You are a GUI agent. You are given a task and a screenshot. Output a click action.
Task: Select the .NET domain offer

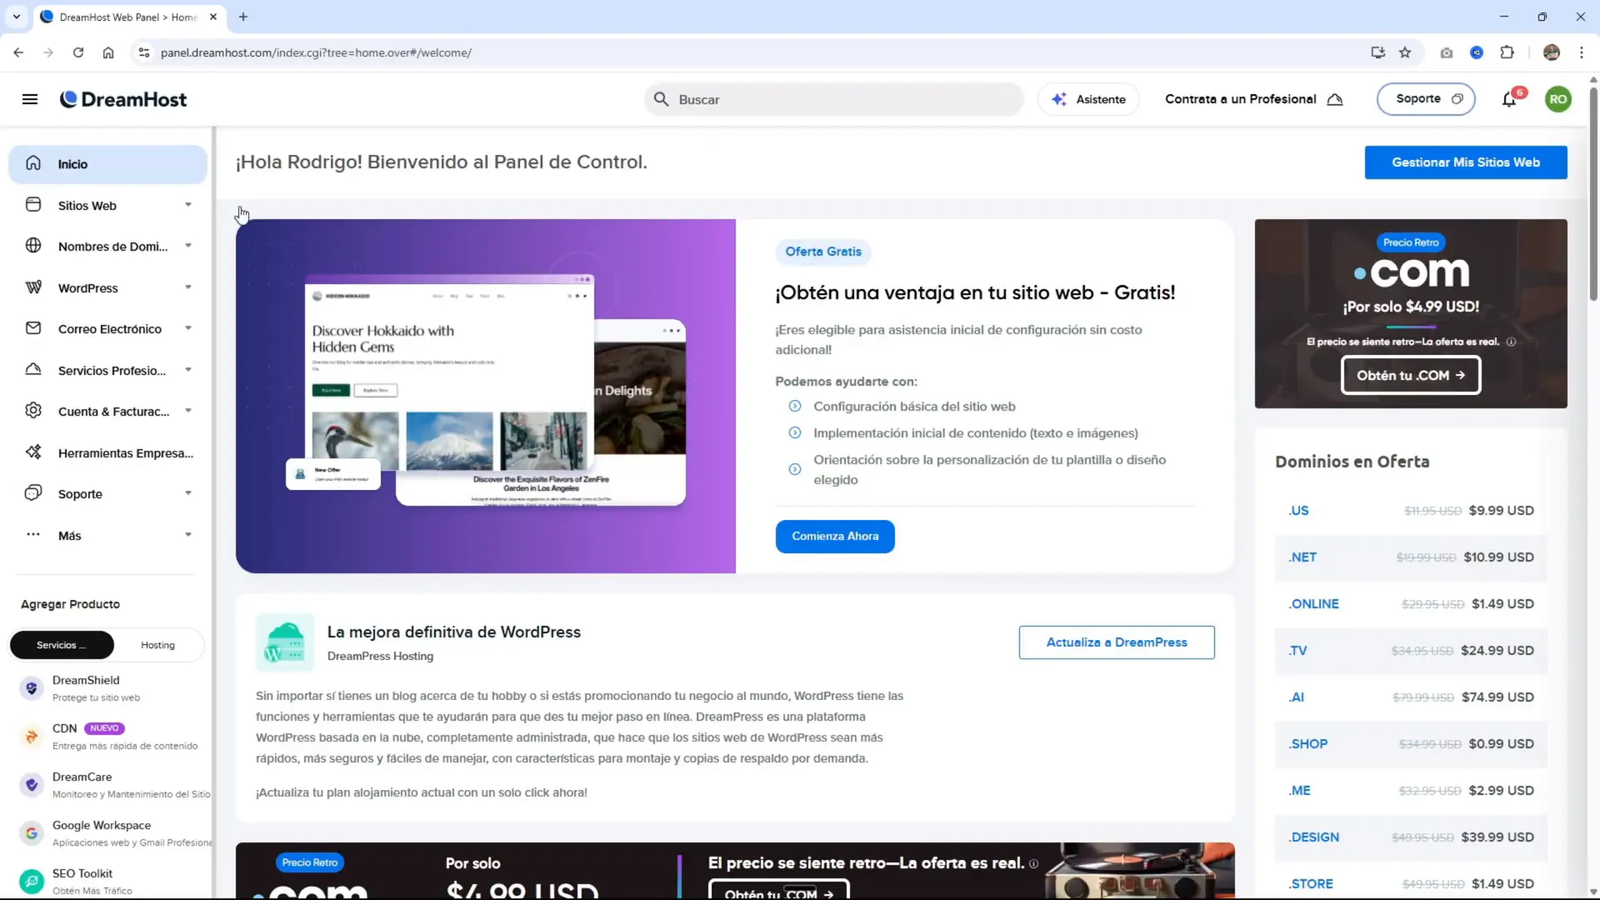(x=1410, y=557)
